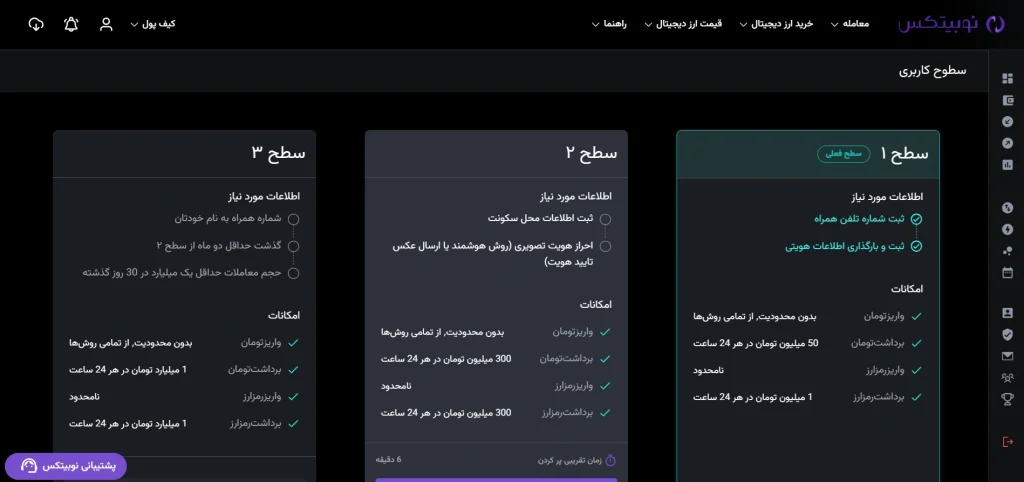Open the کیف پول menu label
Image resolution: width=1024 pixels, height=482 pixels.
(x=159, y=24)
